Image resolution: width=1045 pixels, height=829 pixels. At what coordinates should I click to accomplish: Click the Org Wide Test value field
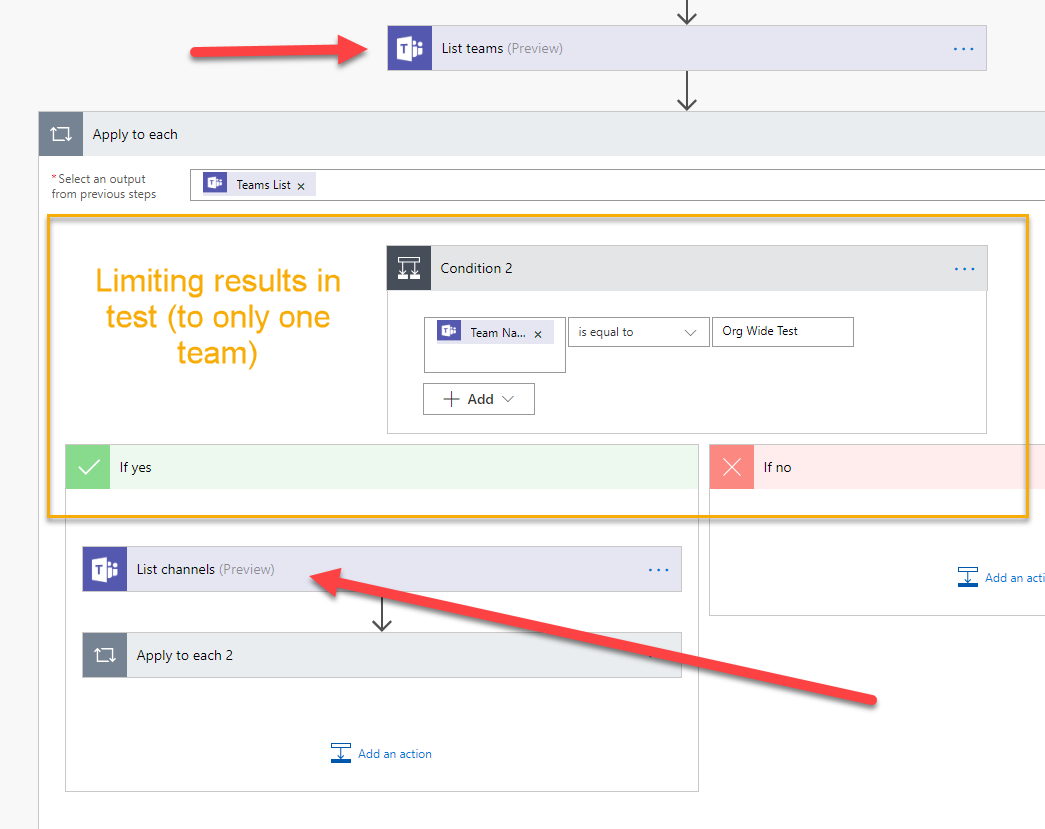[x=782, y=332]
